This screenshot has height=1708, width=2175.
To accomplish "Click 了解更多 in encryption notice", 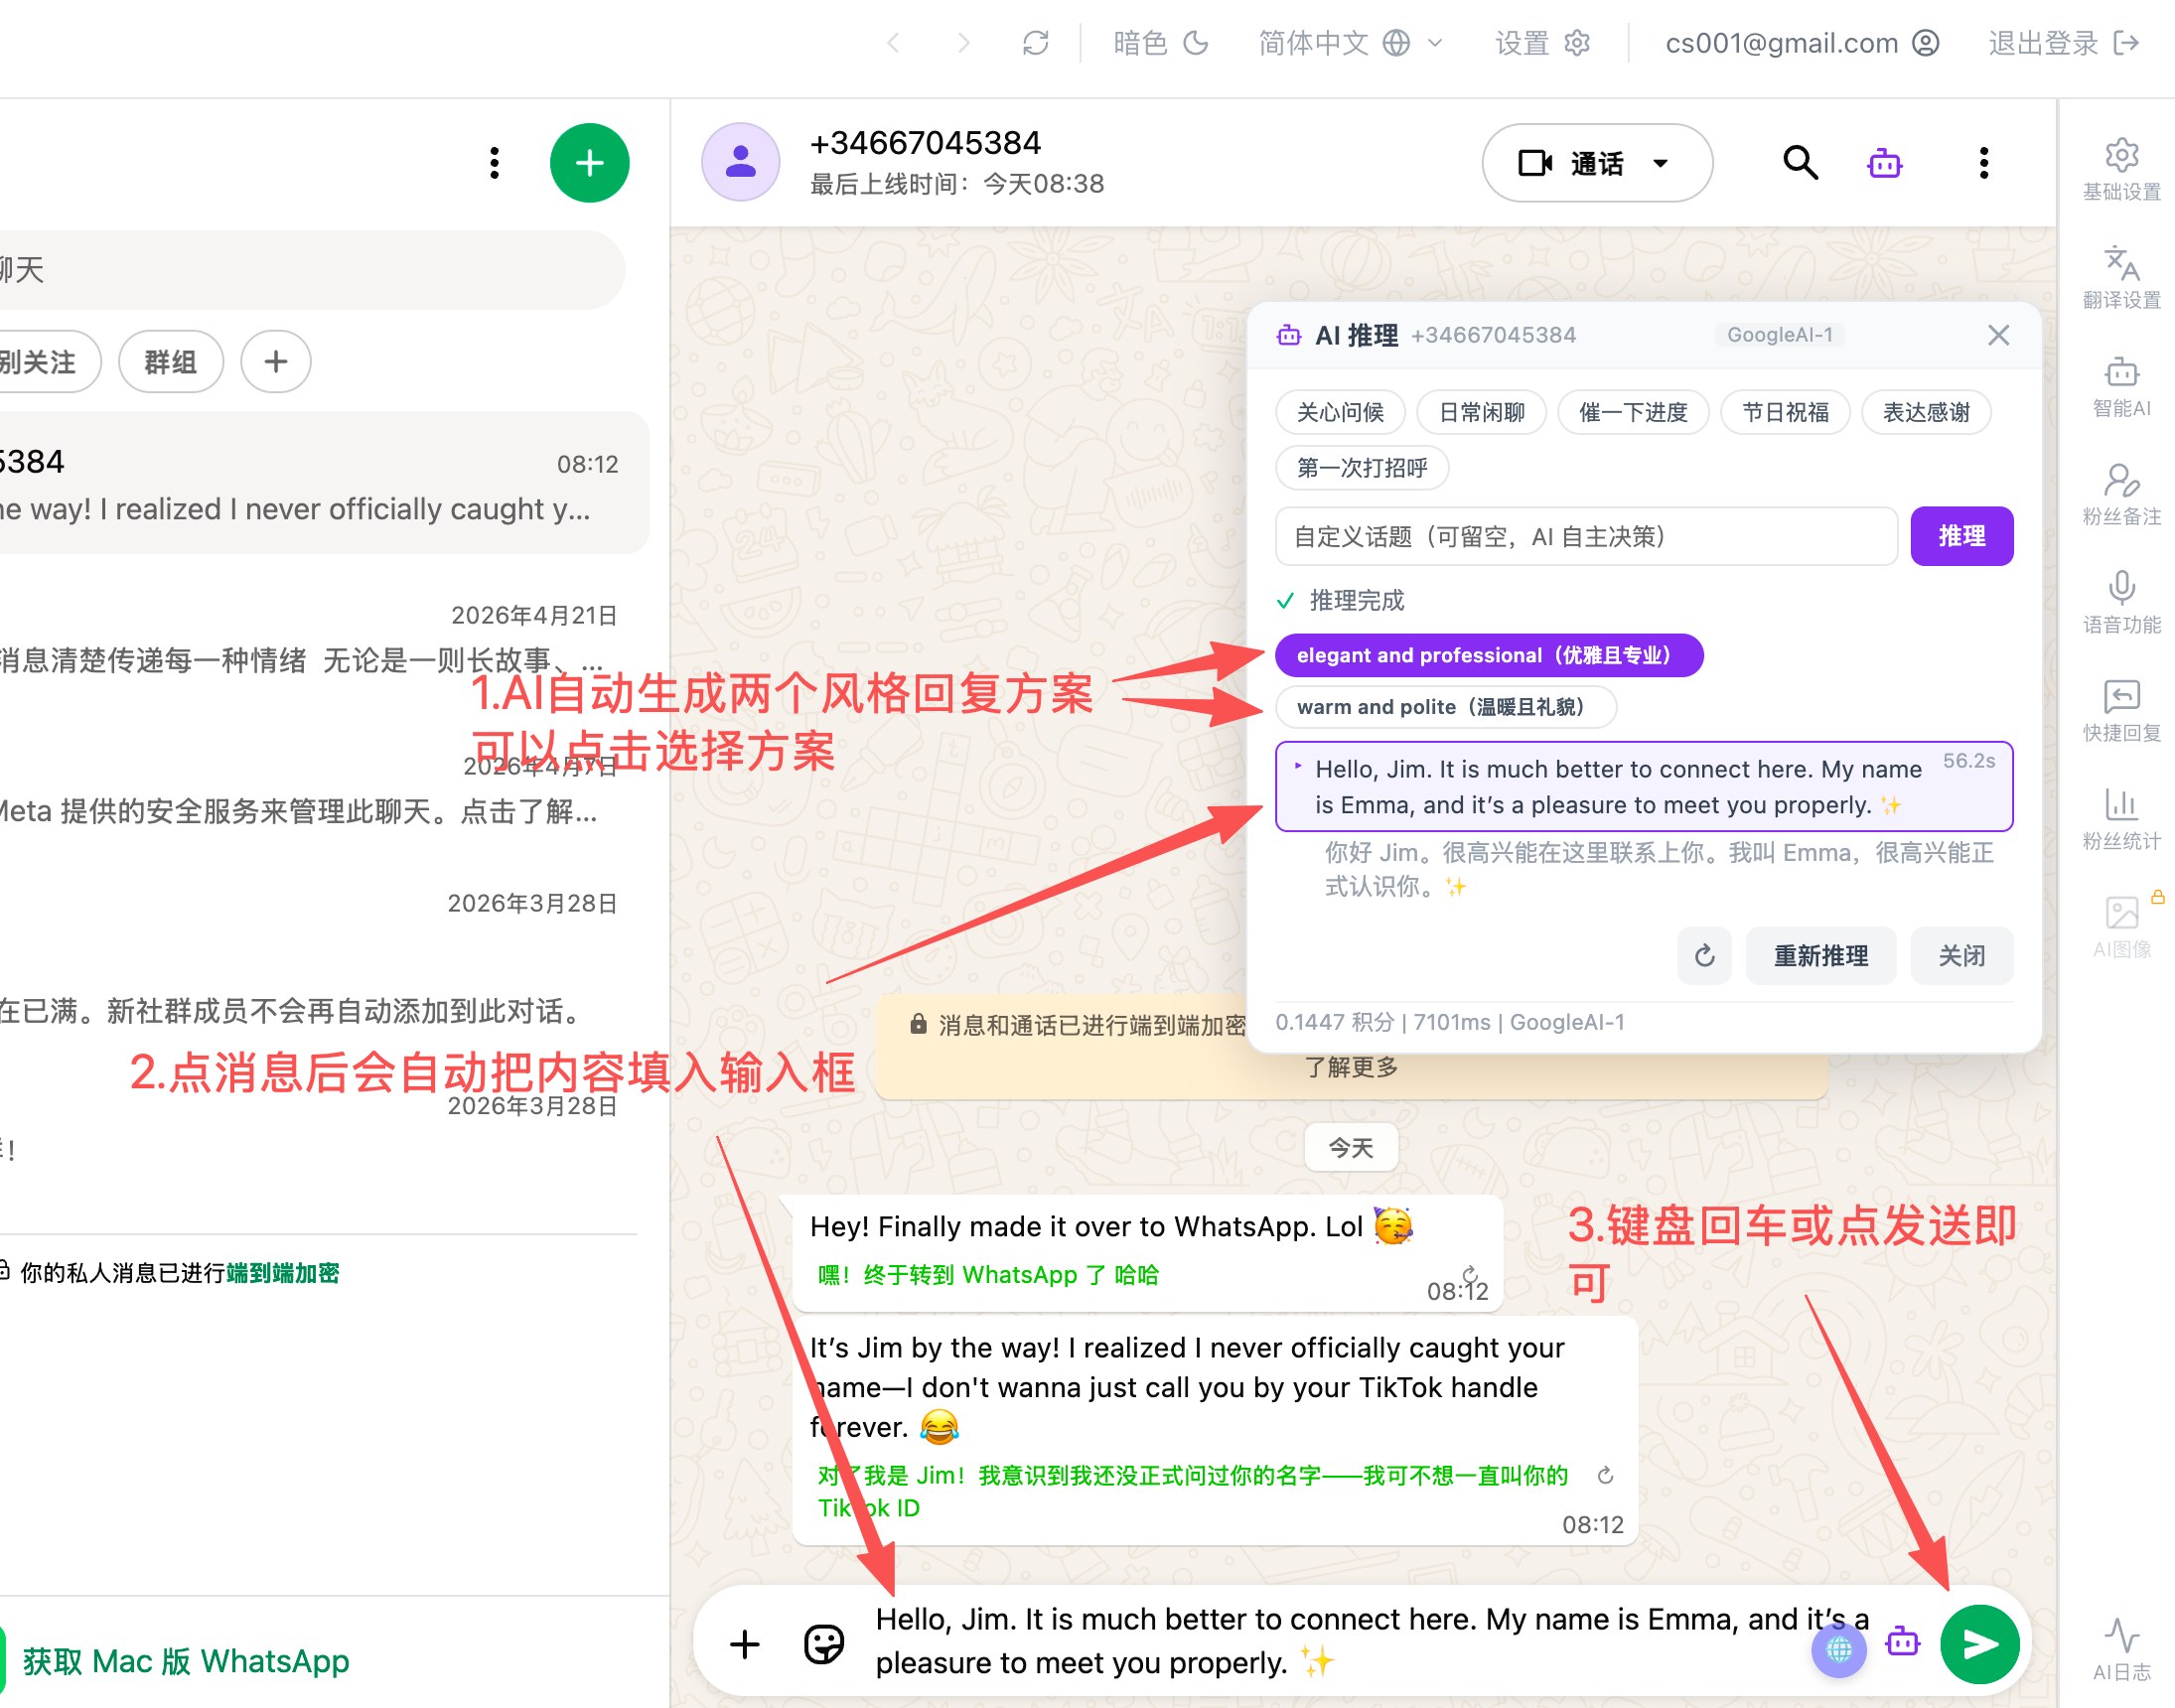I will [1351, 1068].
